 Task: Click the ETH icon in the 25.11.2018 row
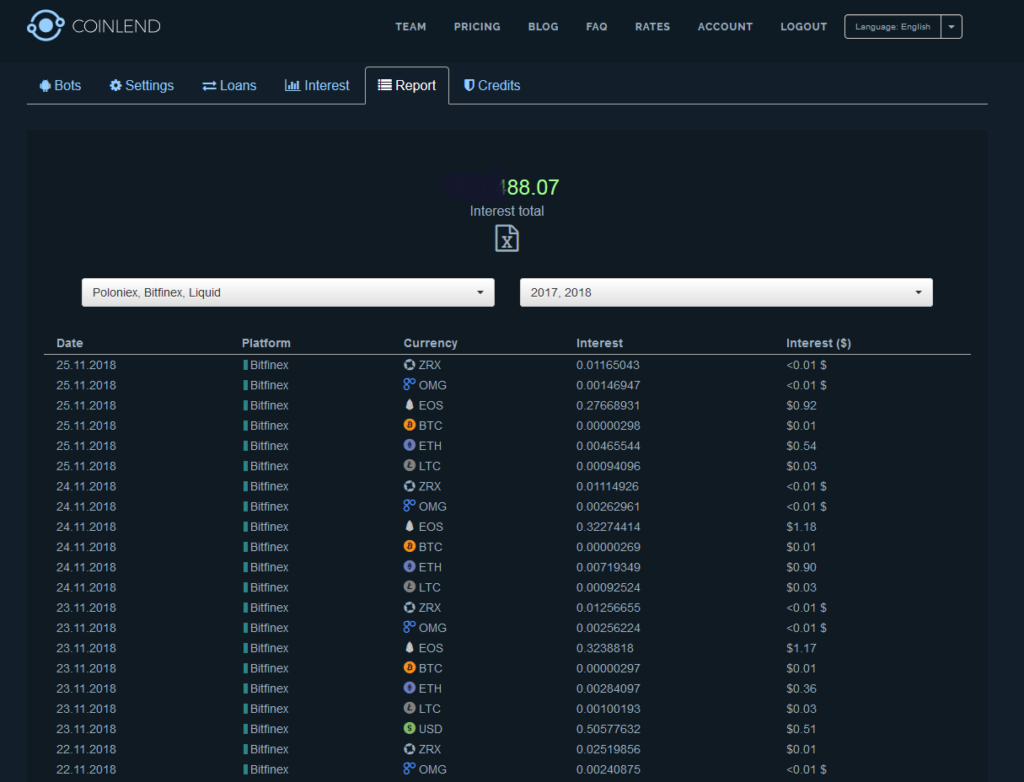tap(409, 445)
